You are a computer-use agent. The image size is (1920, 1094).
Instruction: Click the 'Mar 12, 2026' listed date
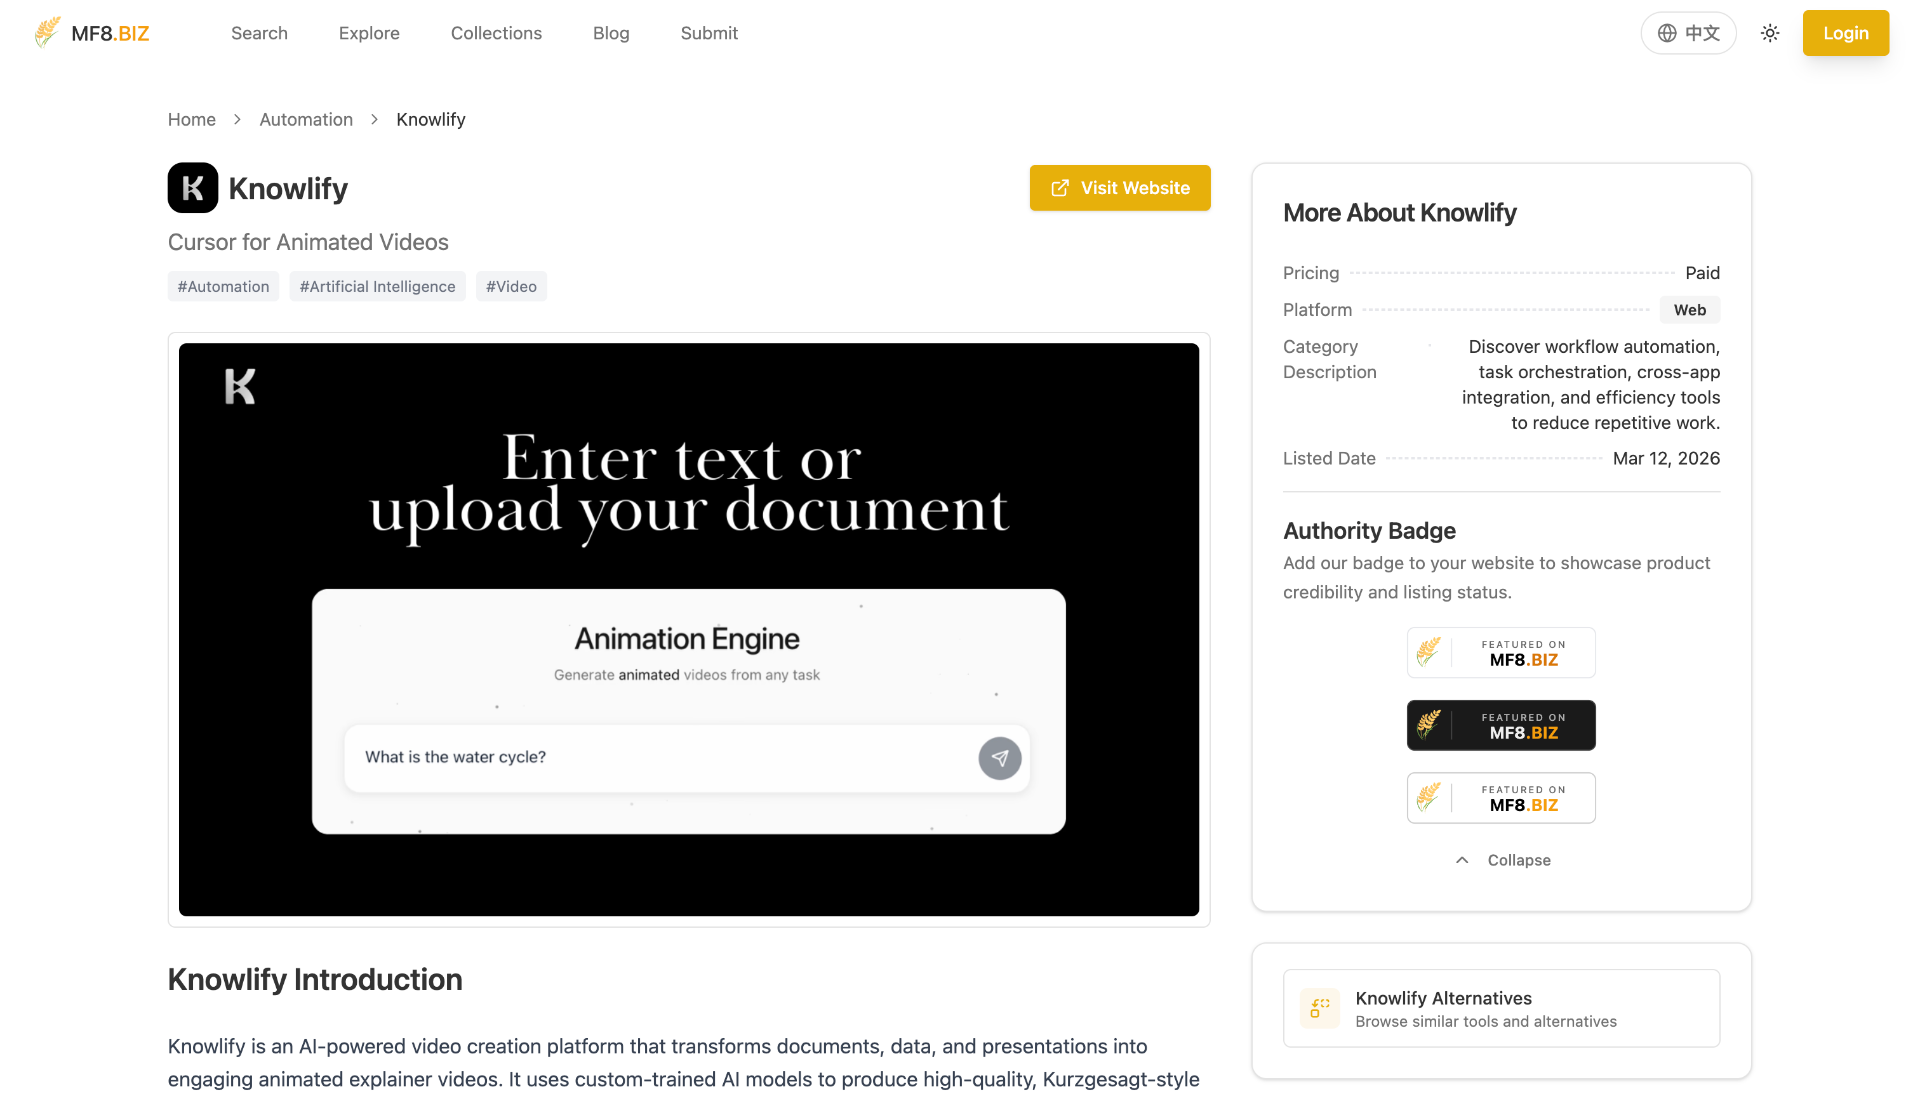[1666, 458]
